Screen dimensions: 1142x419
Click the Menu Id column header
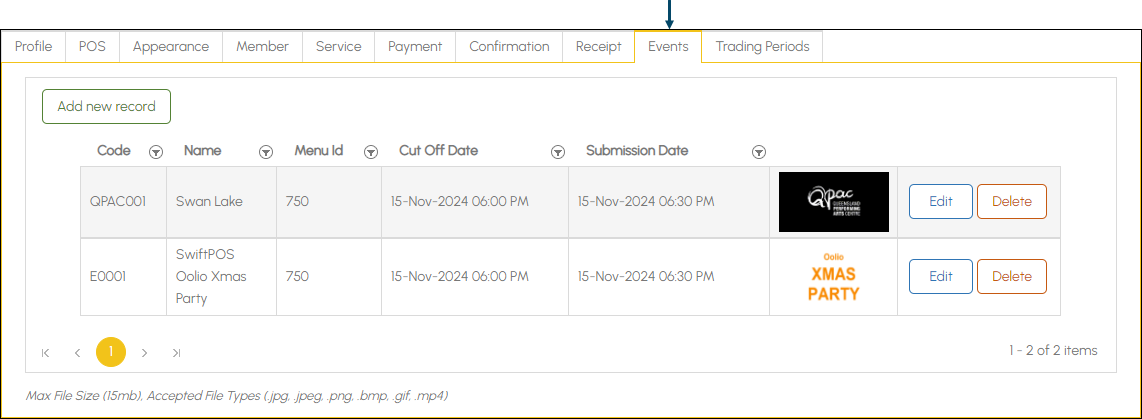[319, 151]
